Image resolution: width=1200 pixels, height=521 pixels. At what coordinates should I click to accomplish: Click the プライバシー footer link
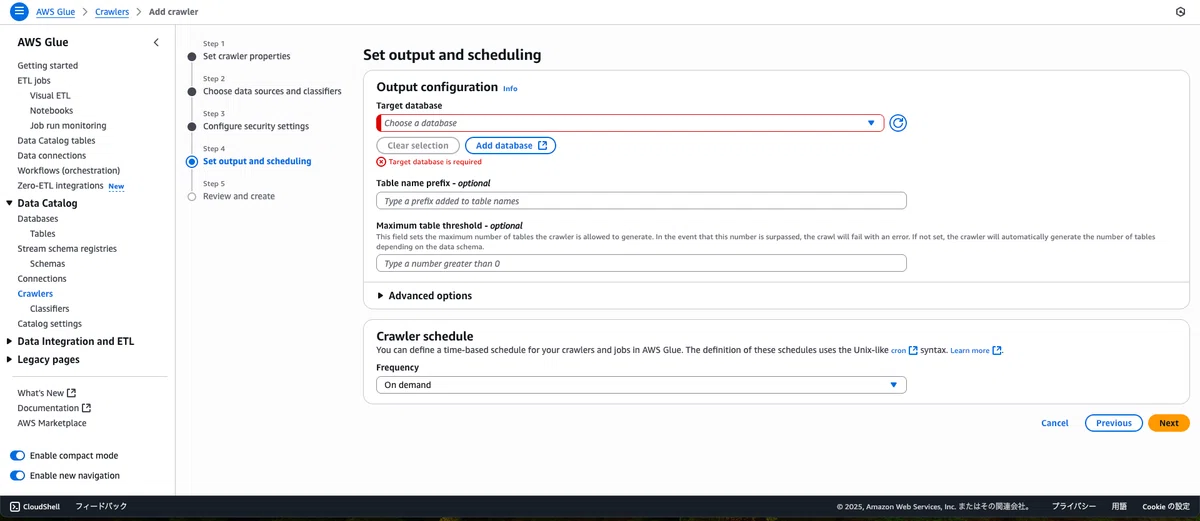pos(1074,507)
